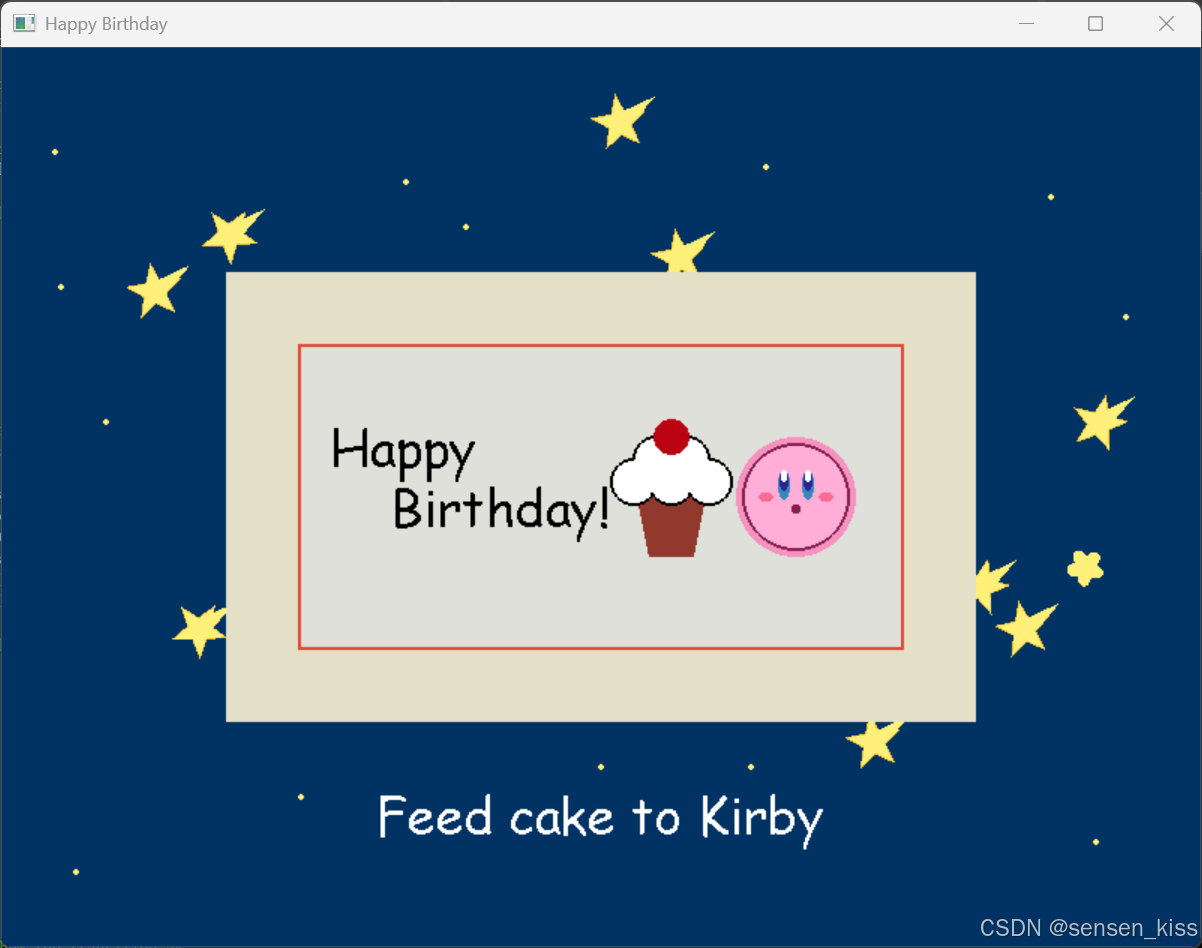Click the "Happy Birthday" window title text
Image resolution: width=1202 pixels, height=948 pixels.
[x=106, y=23]
